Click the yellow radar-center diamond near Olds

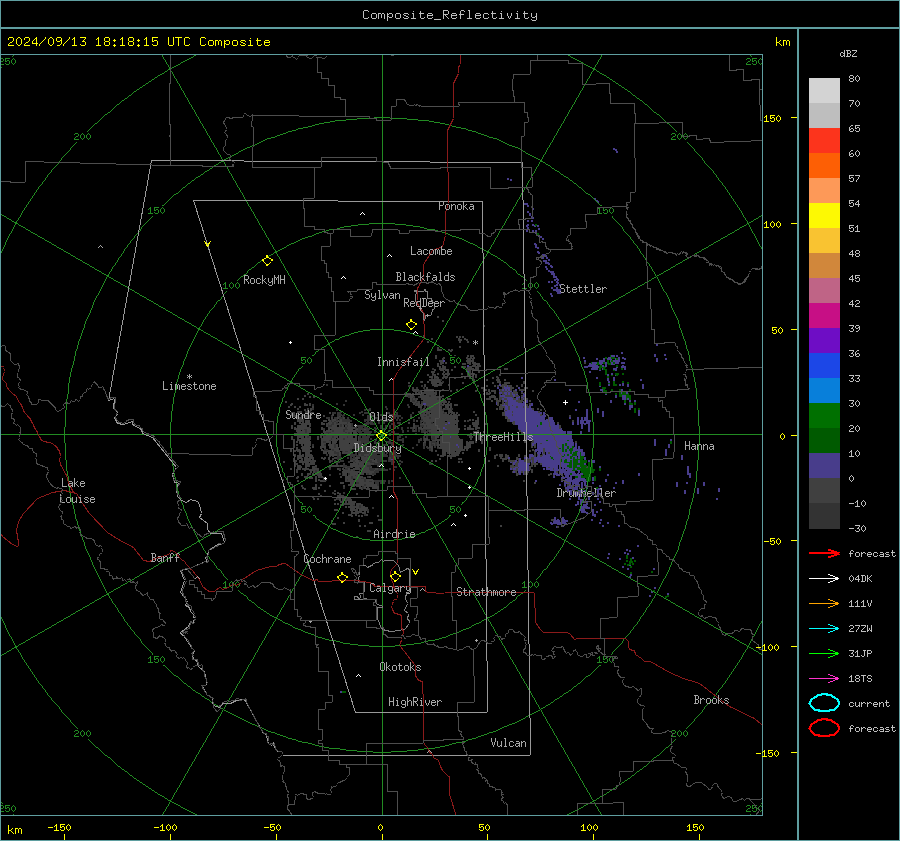pyautogui.click(x=381, y=436)
